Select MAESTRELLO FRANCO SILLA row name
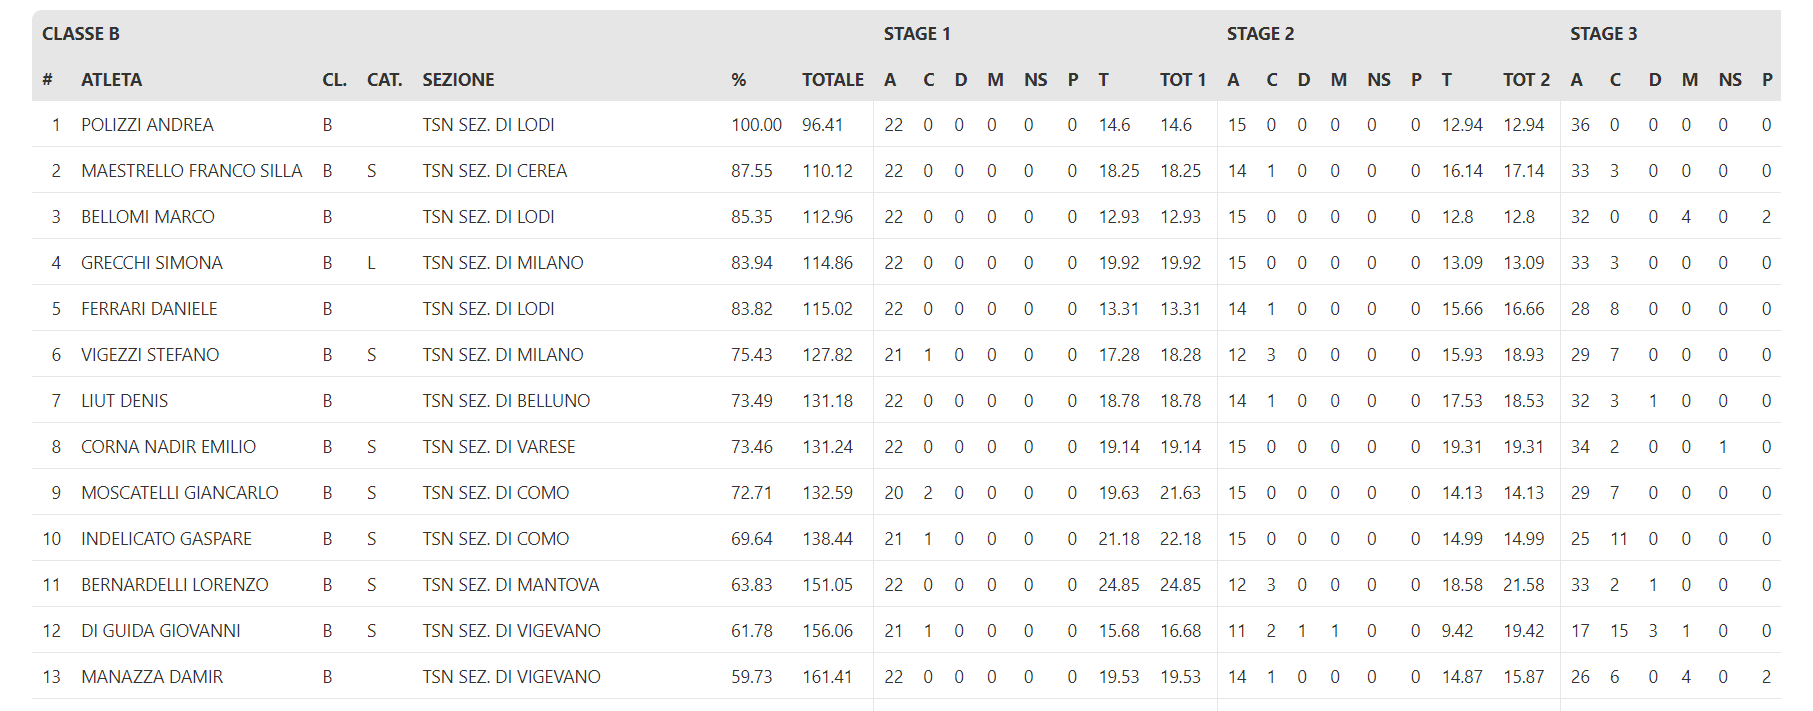 point(191,171)
